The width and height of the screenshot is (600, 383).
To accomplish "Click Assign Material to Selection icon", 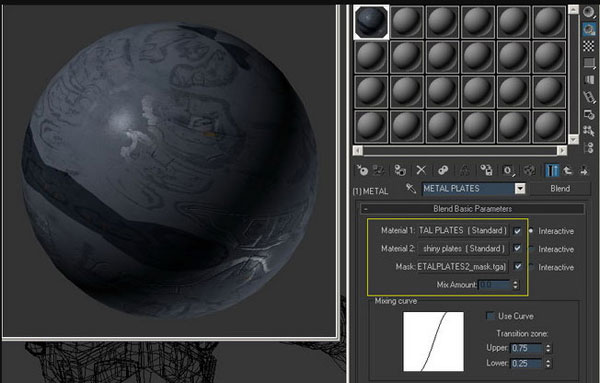I will (x=400, y=170).
